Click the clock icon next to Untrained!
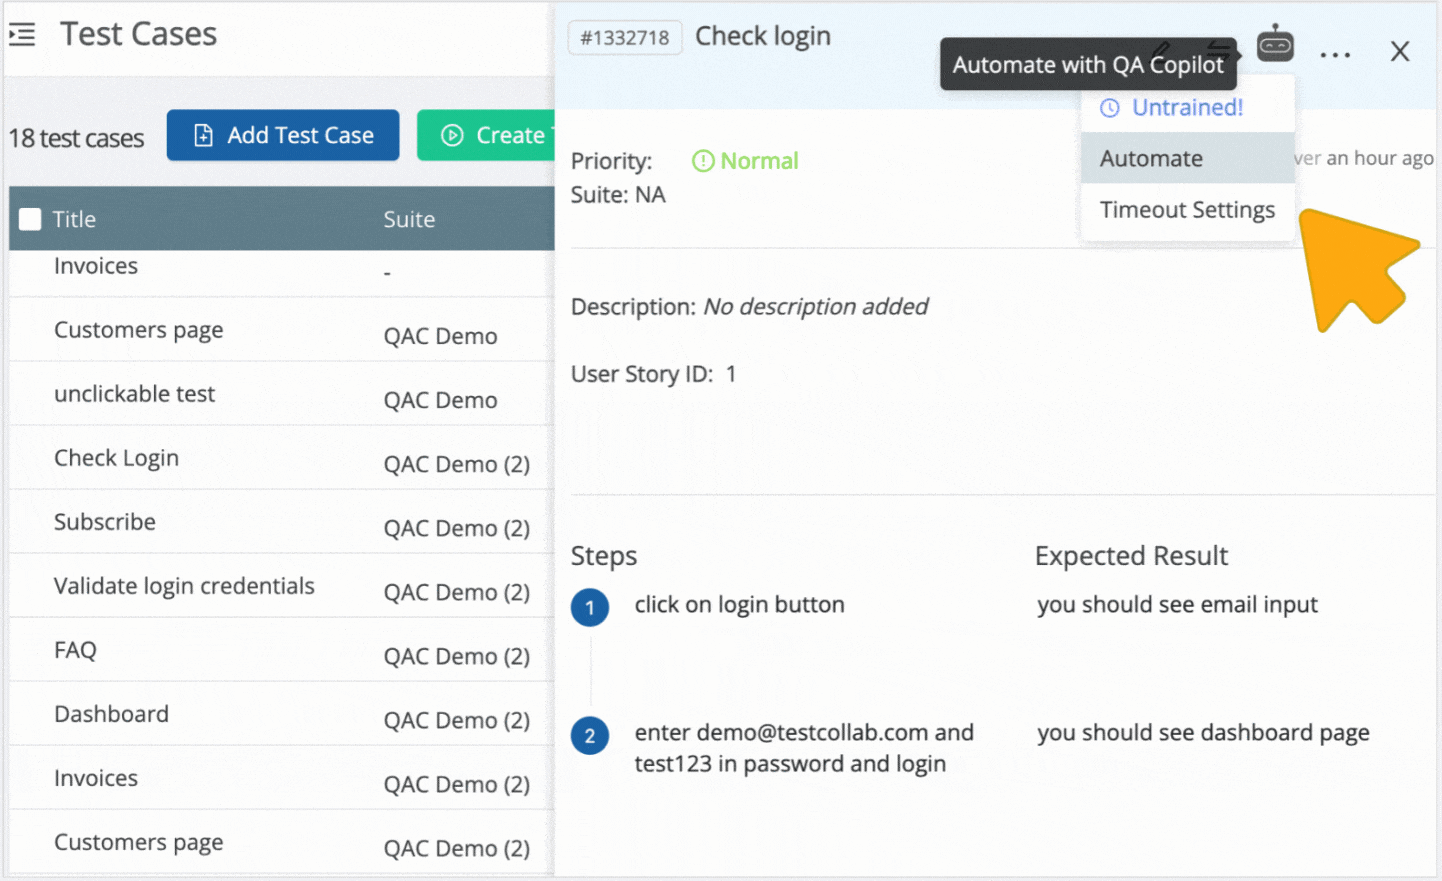 [1110, 107]
